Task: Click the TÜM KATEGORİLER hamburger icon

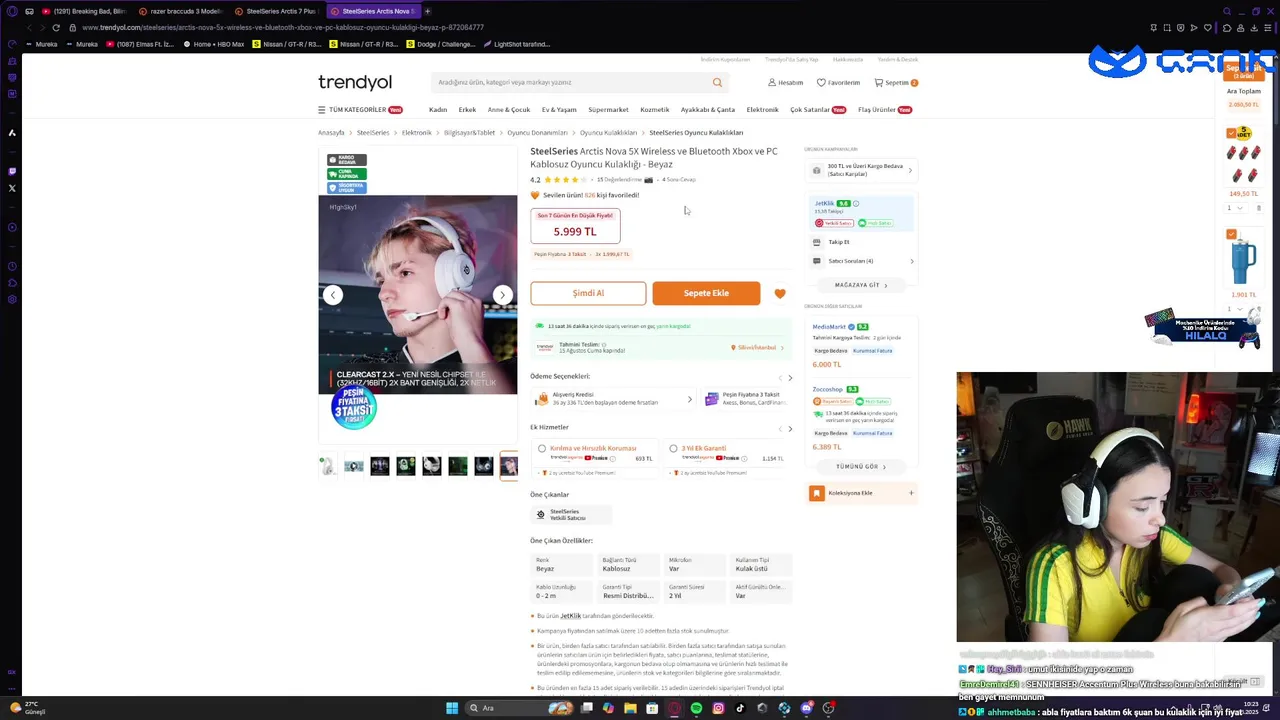Action: click(x=322, y=110)
